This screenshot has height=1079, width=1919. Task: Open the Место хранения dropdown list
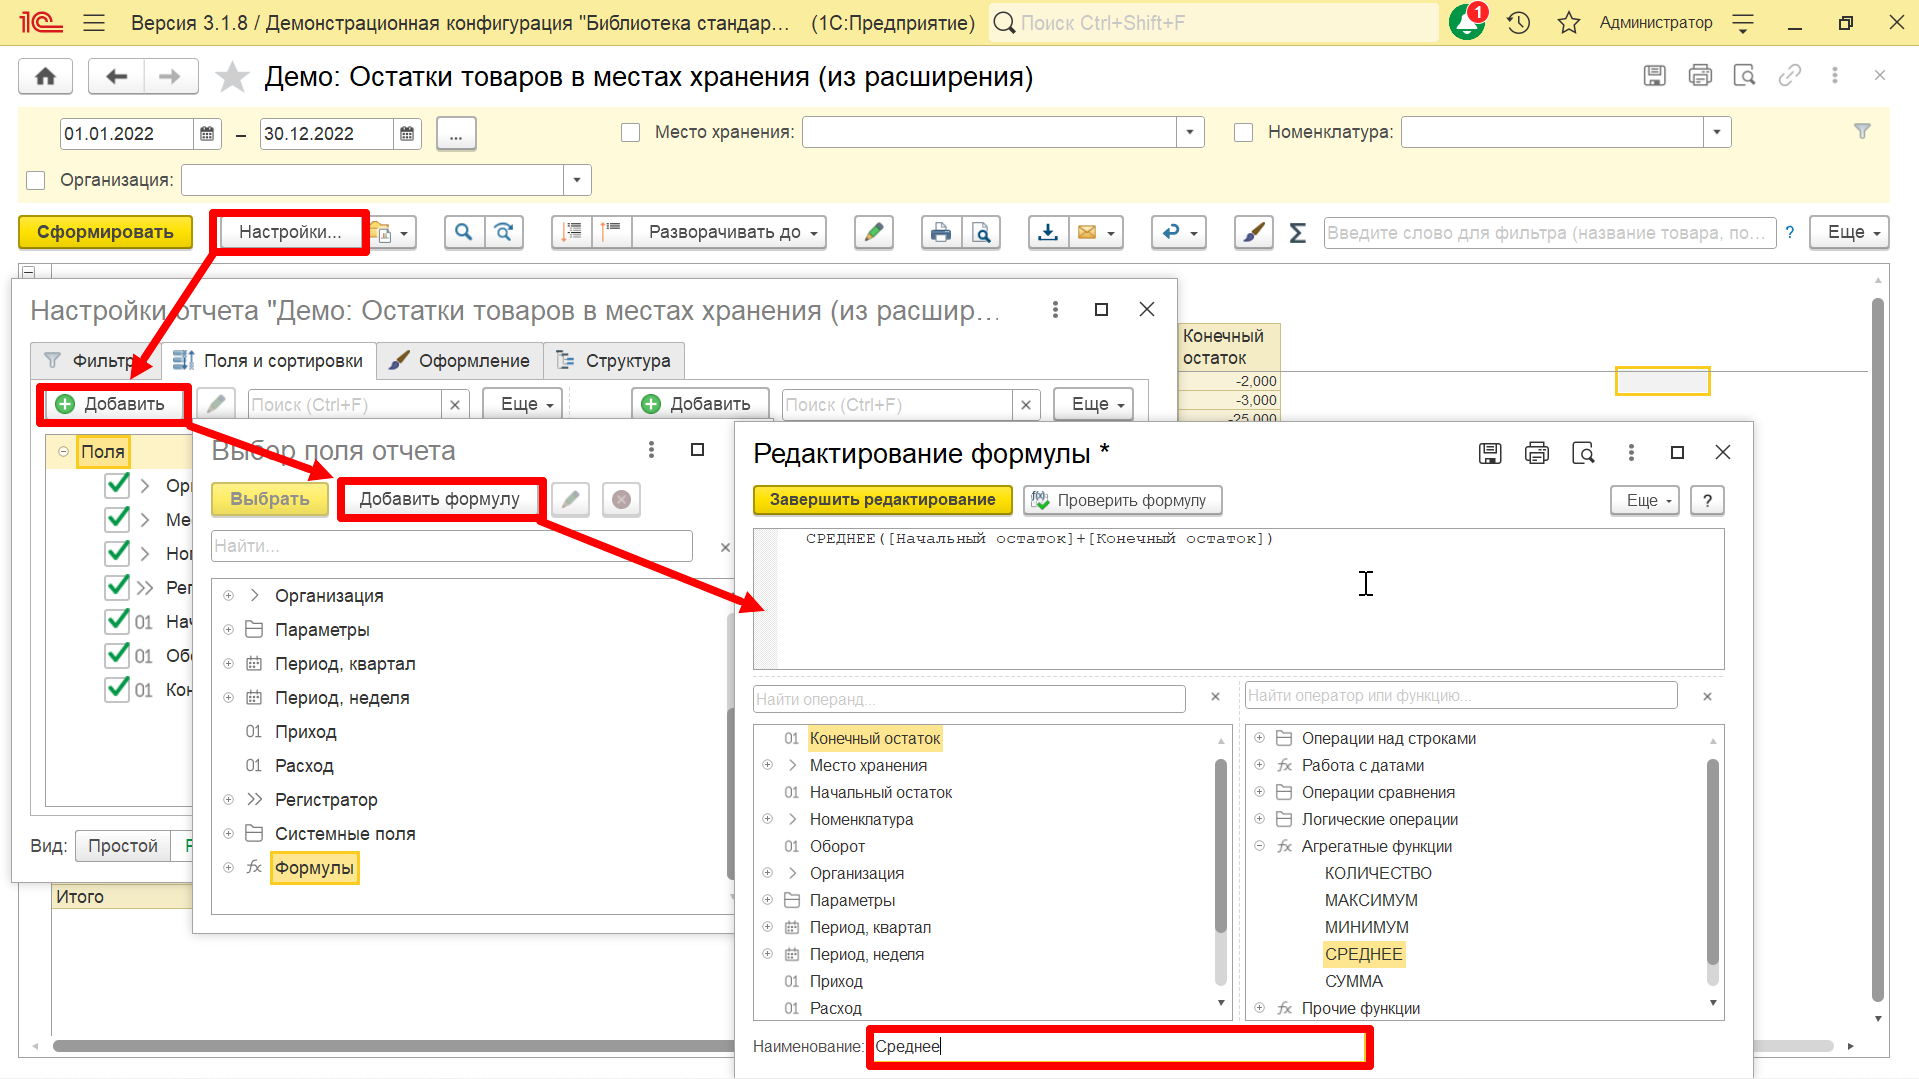tap(1189, 132)
